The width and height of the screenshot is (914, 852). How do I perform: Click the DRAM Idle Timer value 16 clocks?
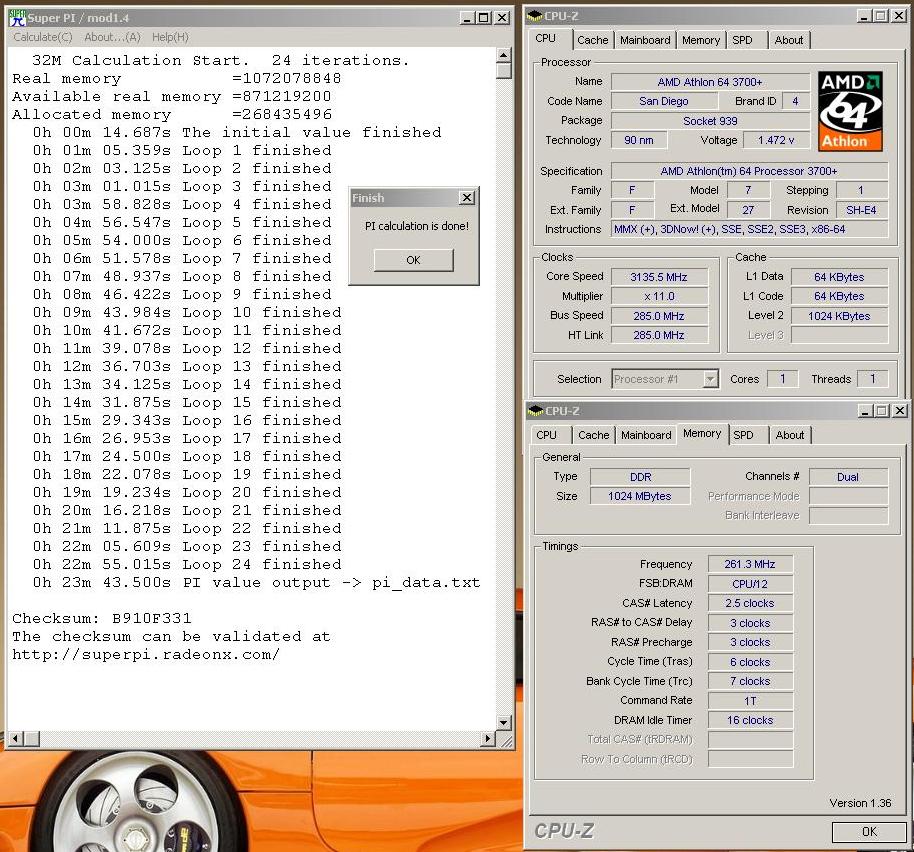750,720
